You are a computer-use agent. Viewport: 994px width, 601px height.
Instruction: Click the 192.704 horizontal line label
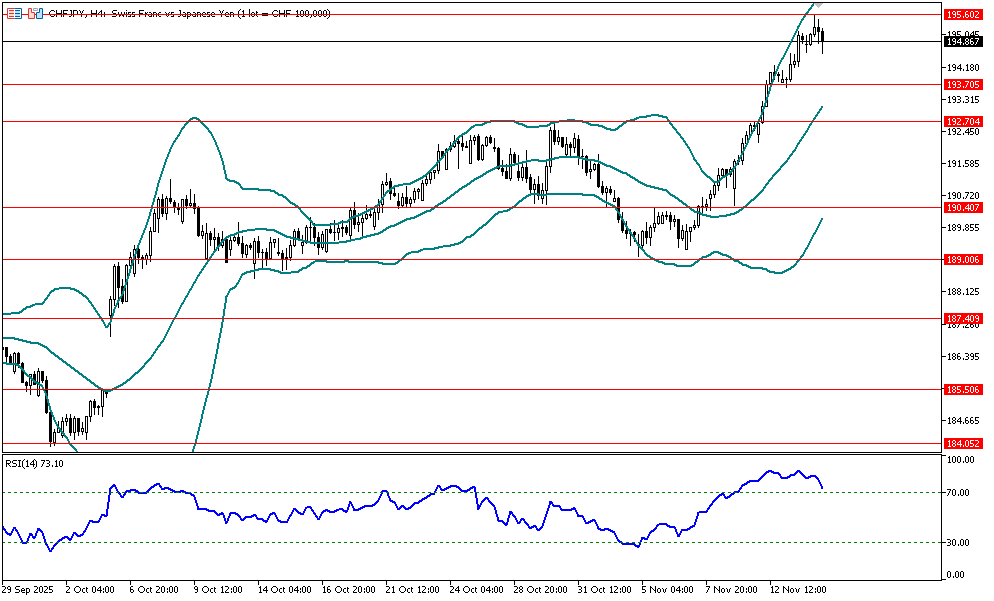click(961, 121)
